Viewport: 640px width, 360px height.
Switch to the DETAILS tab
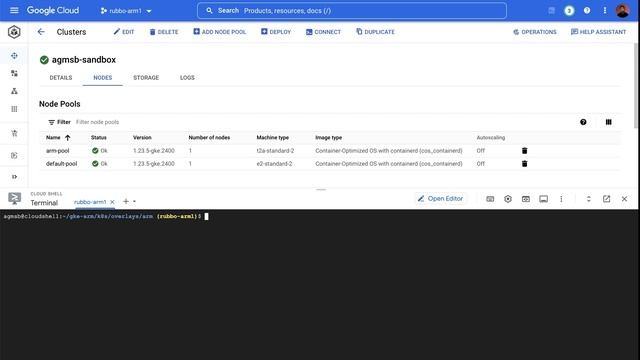[x=61, y=78]
